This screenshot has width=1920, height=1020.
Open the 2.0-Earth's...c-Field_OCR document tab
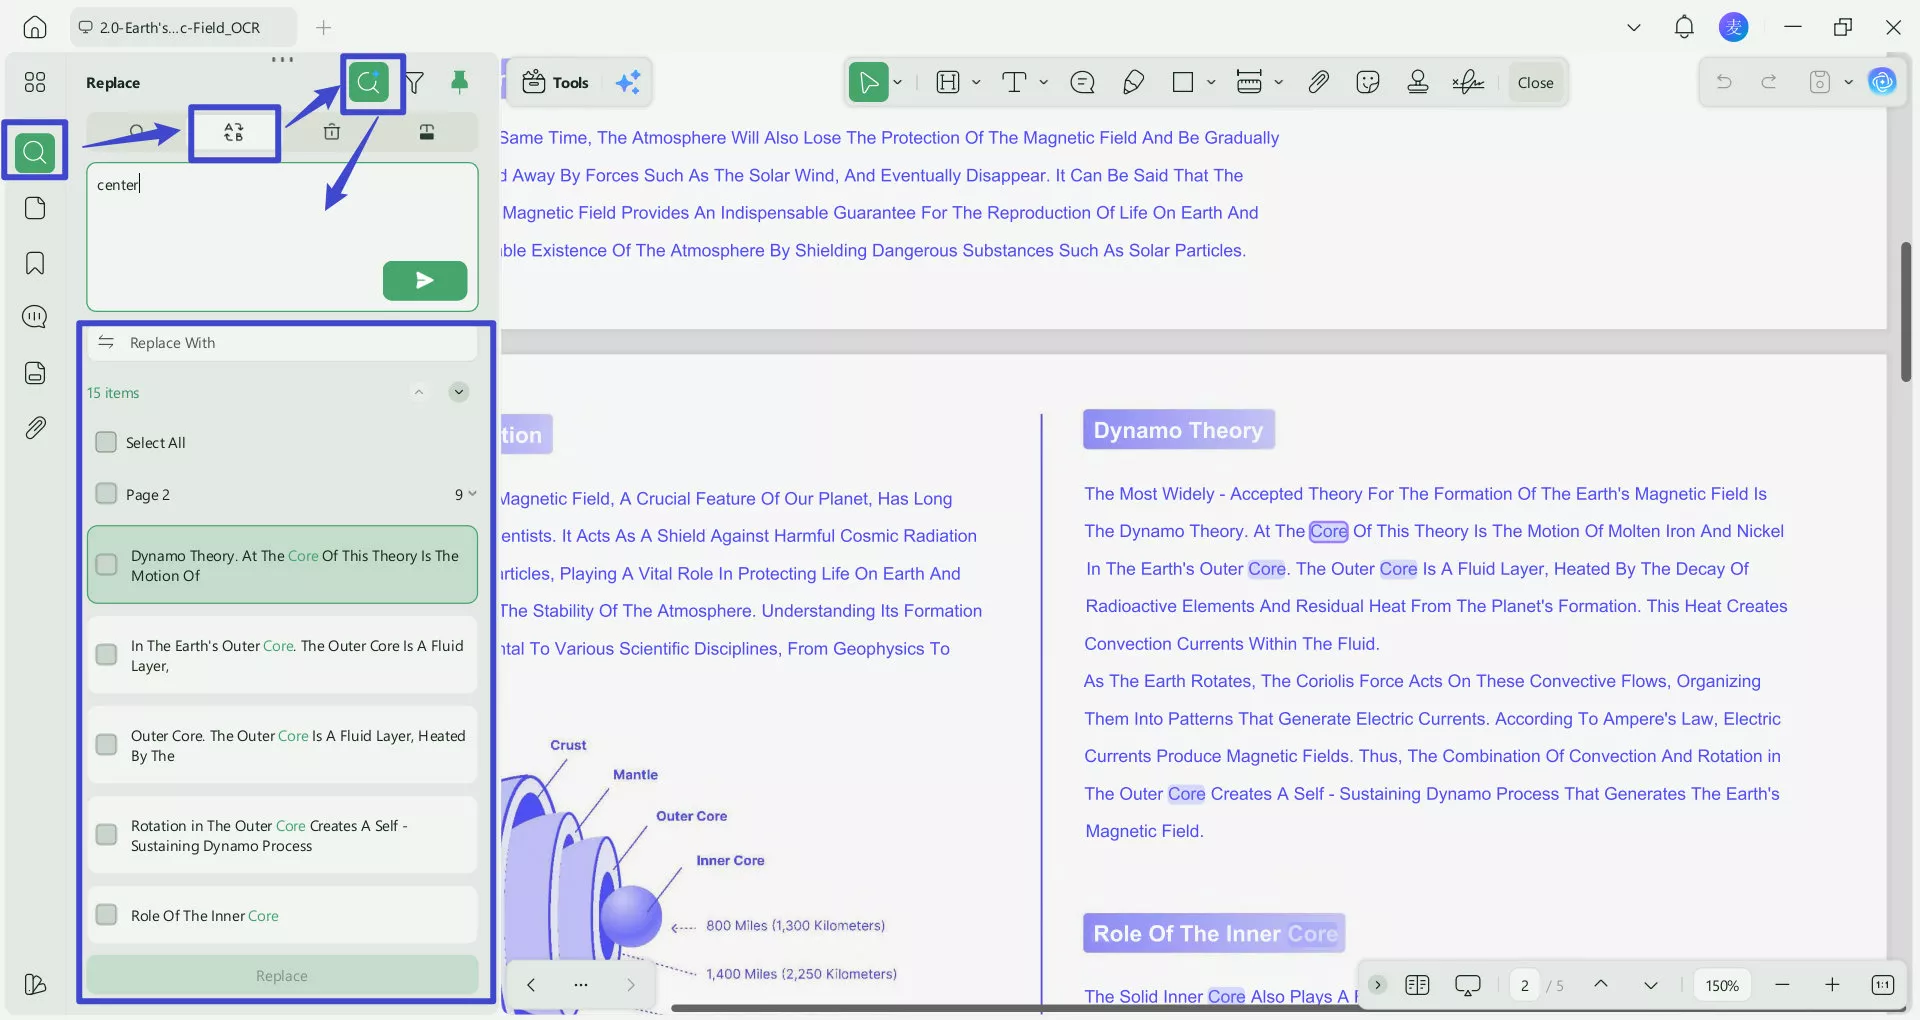coord(180,27)
